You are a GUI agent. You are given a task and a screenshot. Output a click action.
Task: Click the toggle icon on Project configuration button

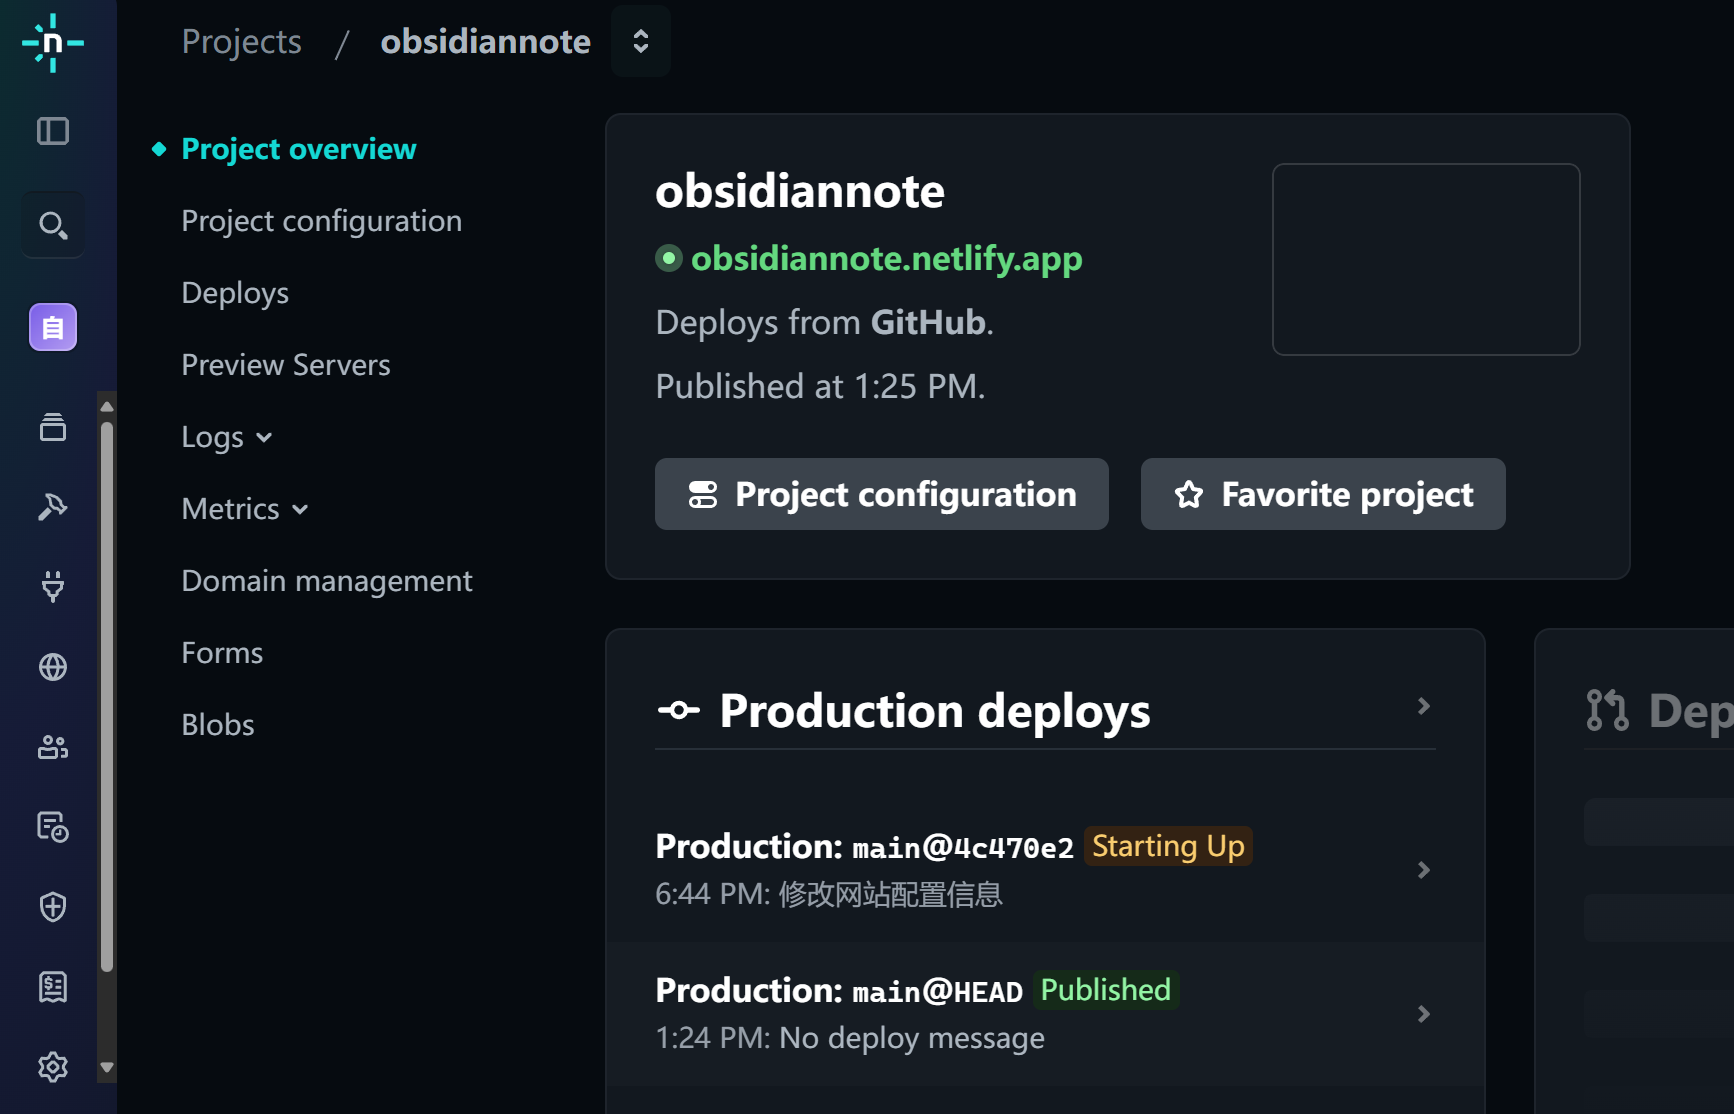(x=703, y=494)
